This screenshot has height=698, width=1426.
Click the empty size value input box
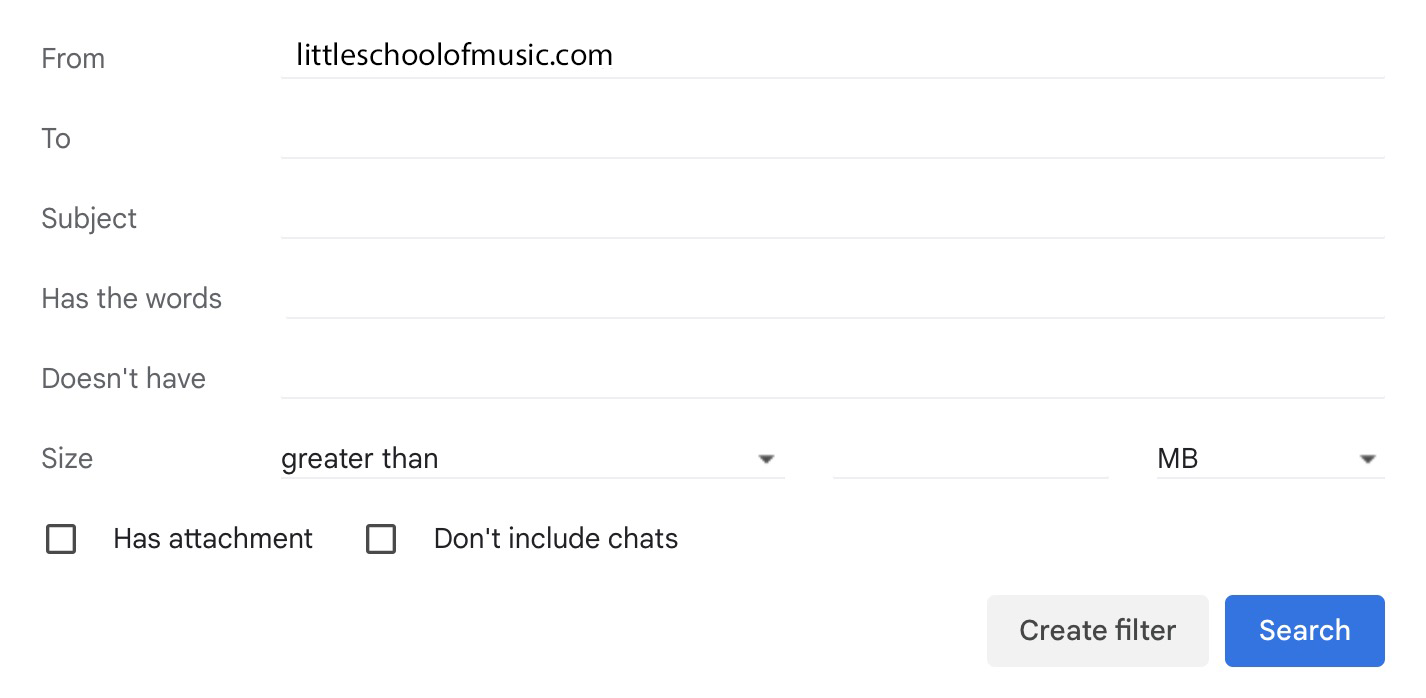[x=970, y=459]
